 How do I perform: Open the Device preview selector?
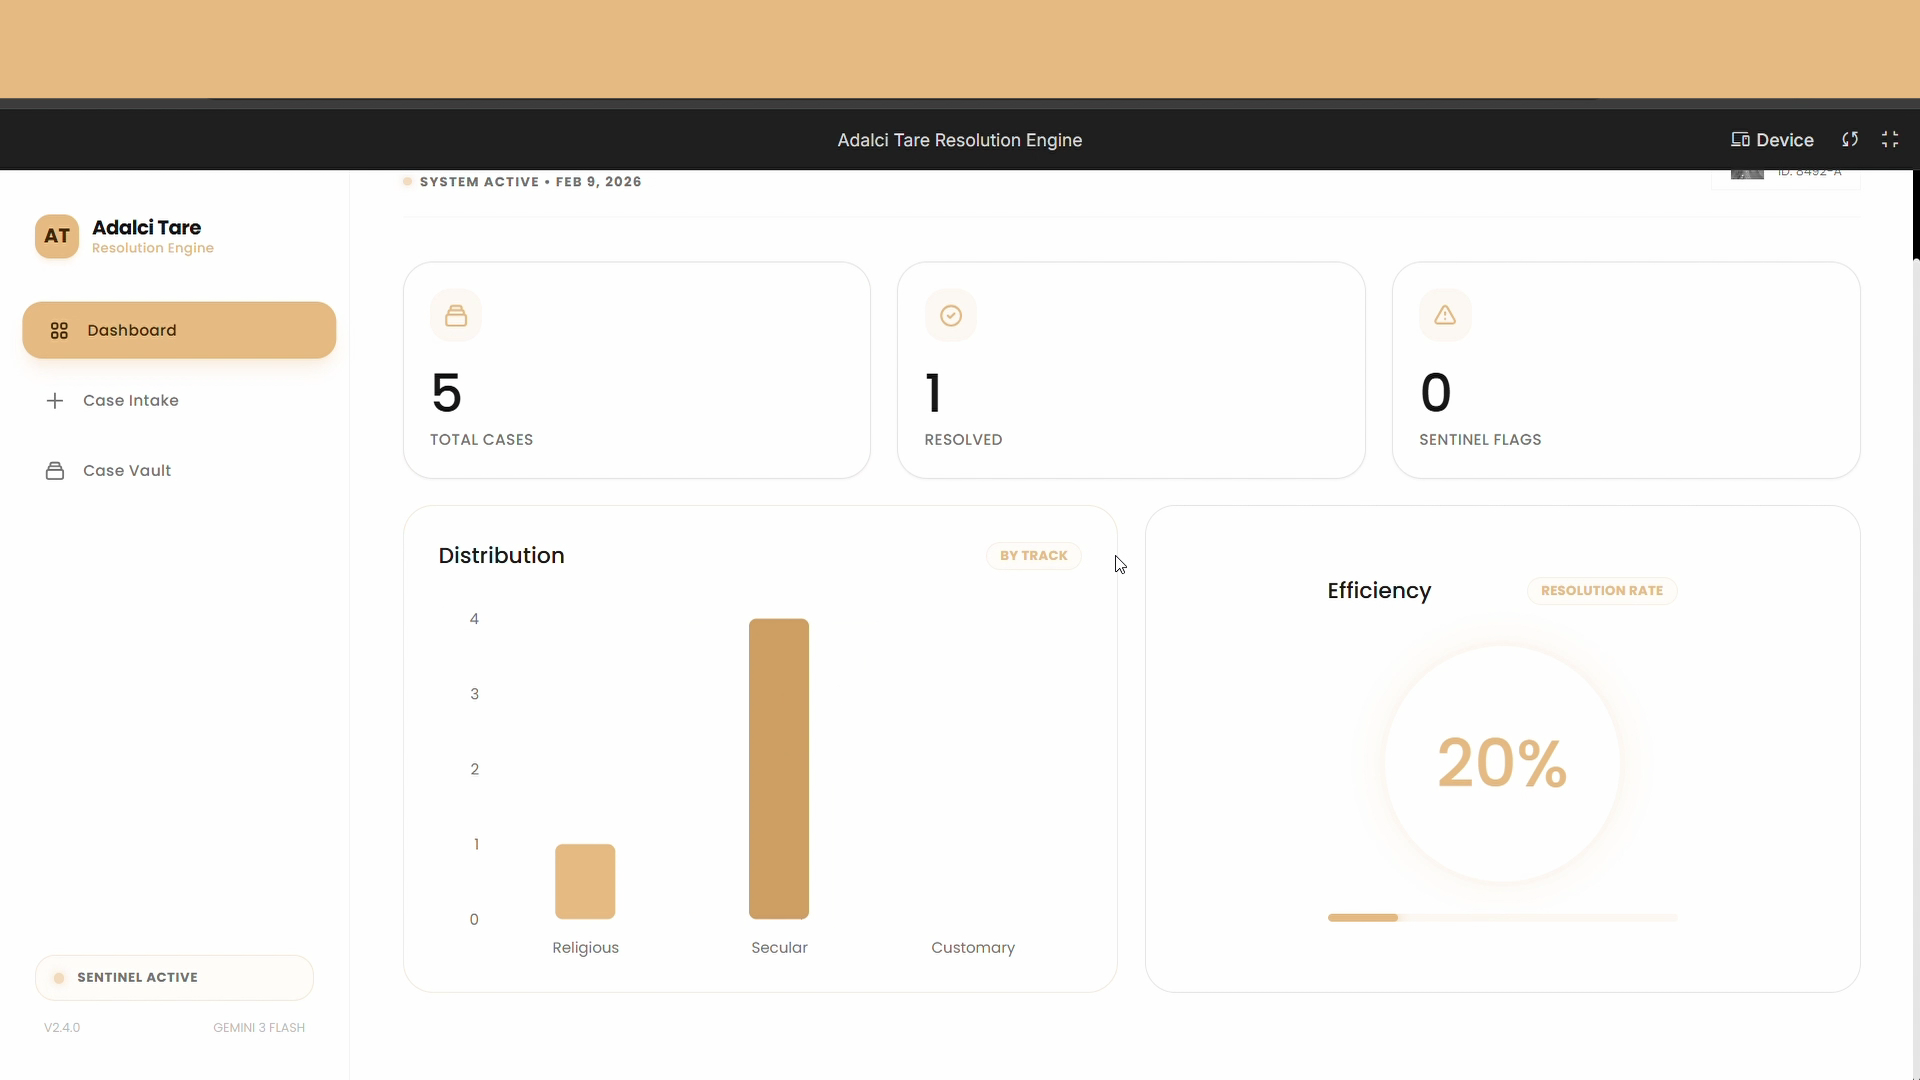(1772, 140)
